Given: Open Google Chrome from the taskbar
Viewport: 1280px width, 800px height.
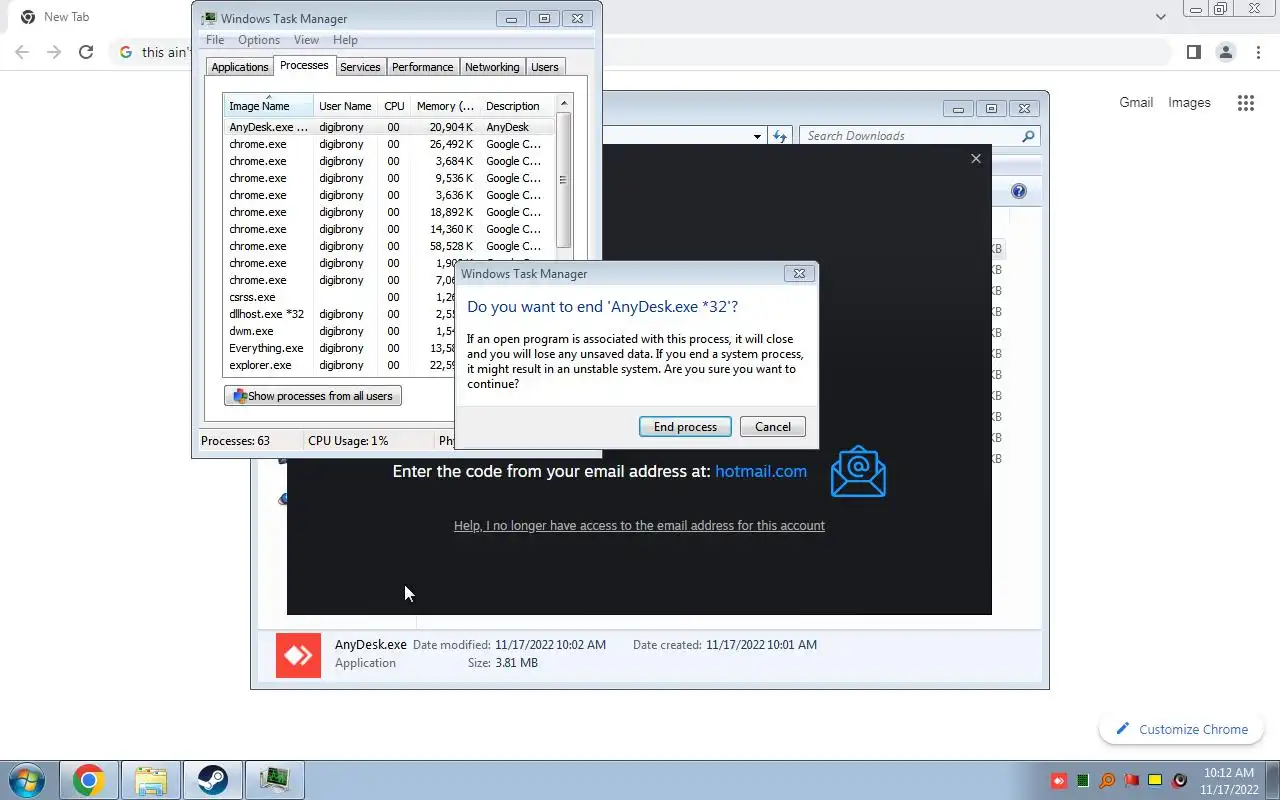Looking at the screenshot, I should tap(88, 780).
